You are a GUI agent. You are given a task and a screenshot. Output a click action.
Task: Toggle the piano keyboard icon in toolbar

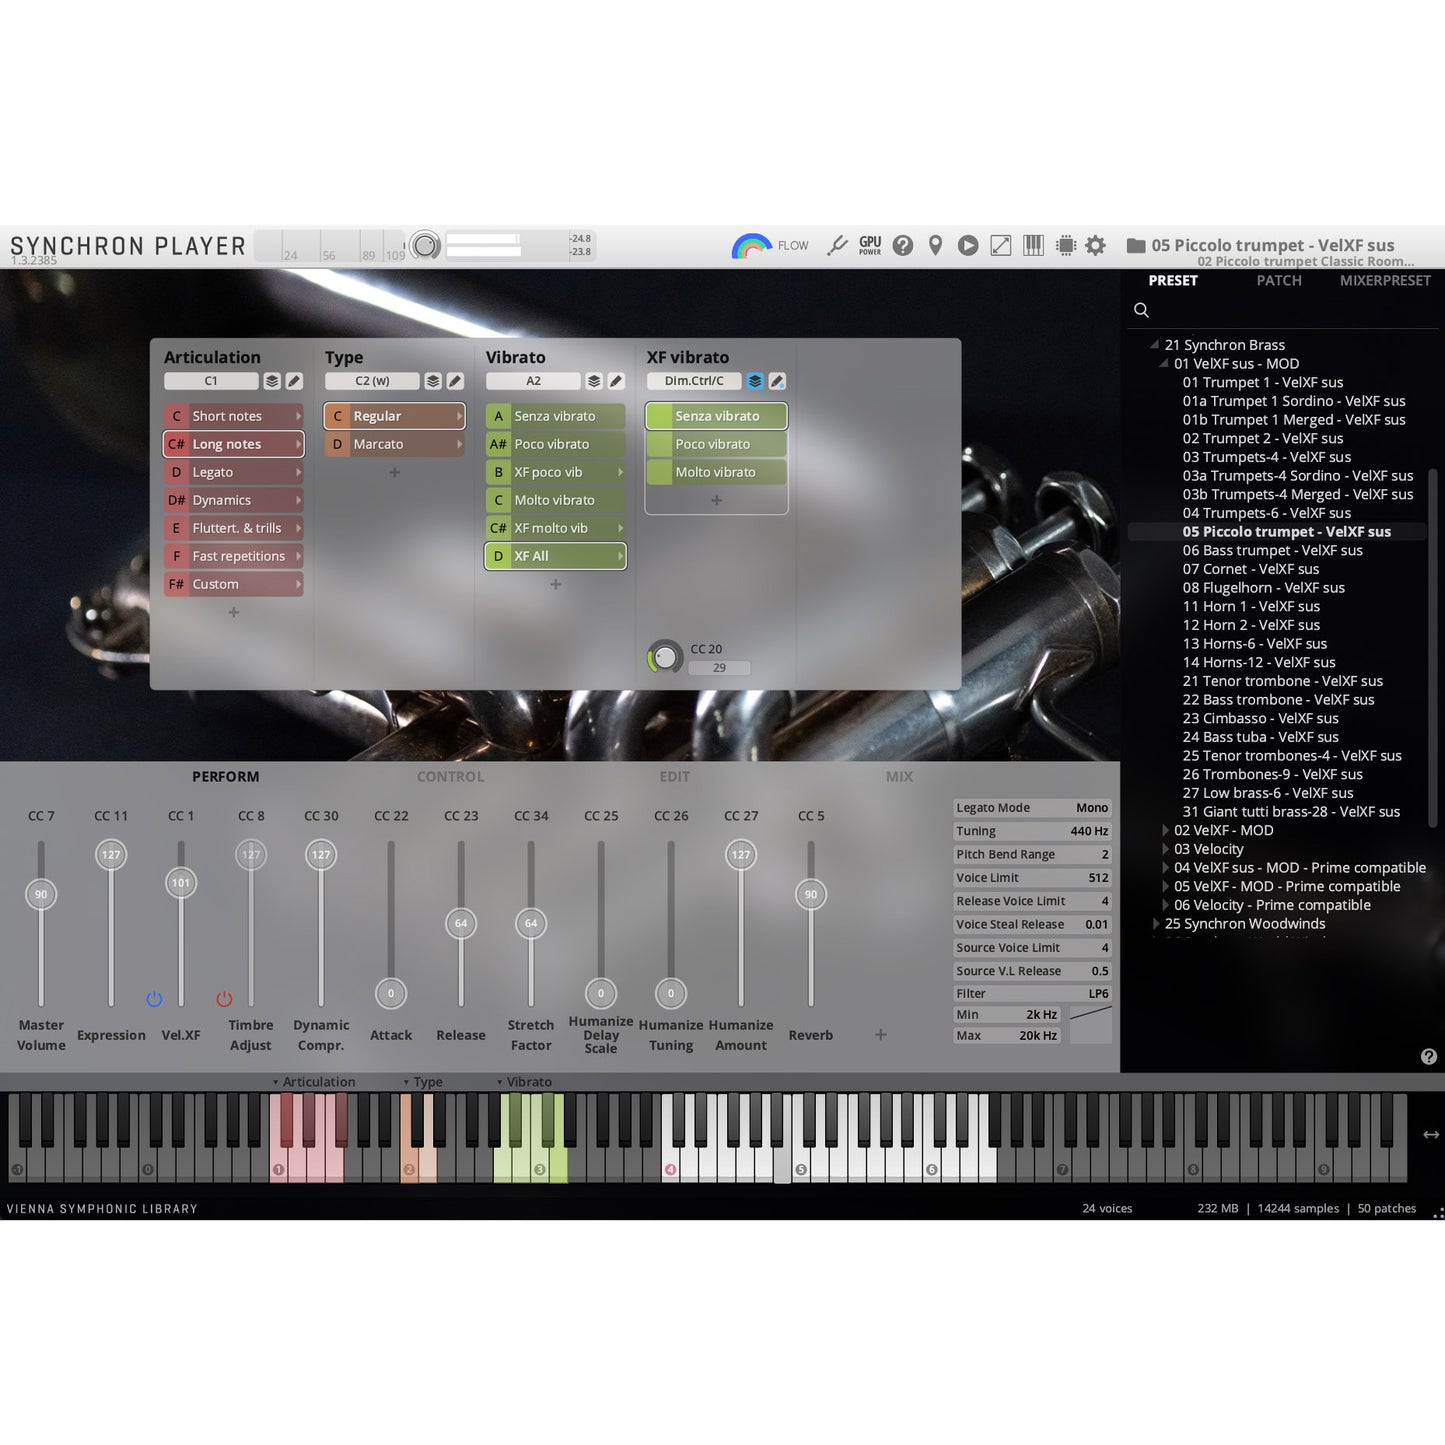point(1034,245)
